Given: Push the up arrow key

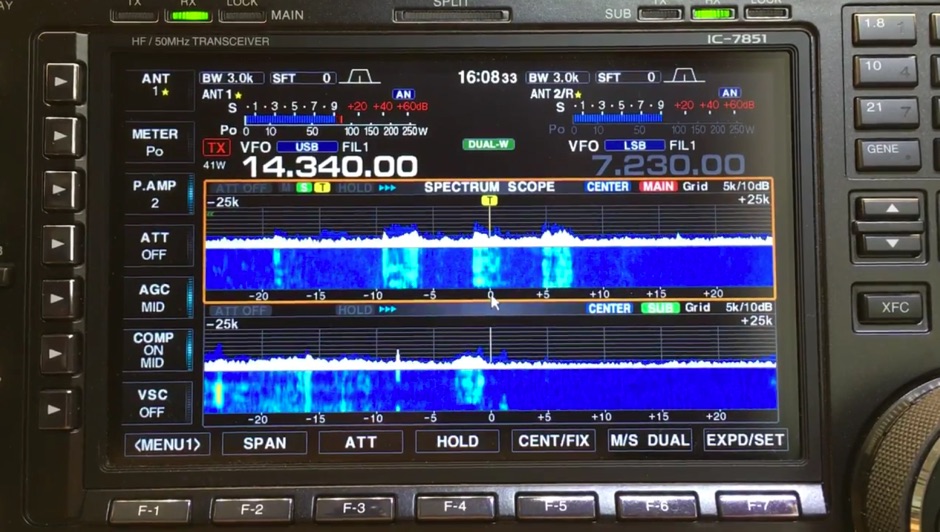Looking at the screenshot, I should [x=891, y=208].
